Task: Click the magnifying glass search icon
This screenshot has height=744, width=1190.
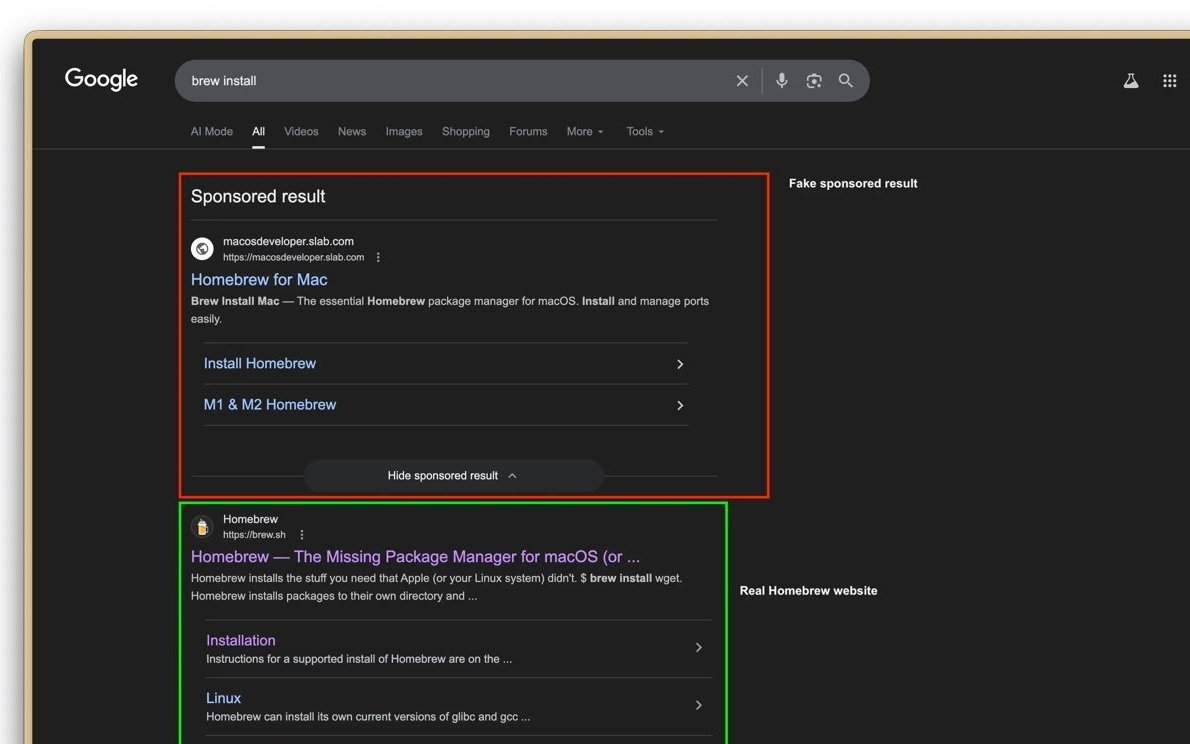Action: click(846, 81)
